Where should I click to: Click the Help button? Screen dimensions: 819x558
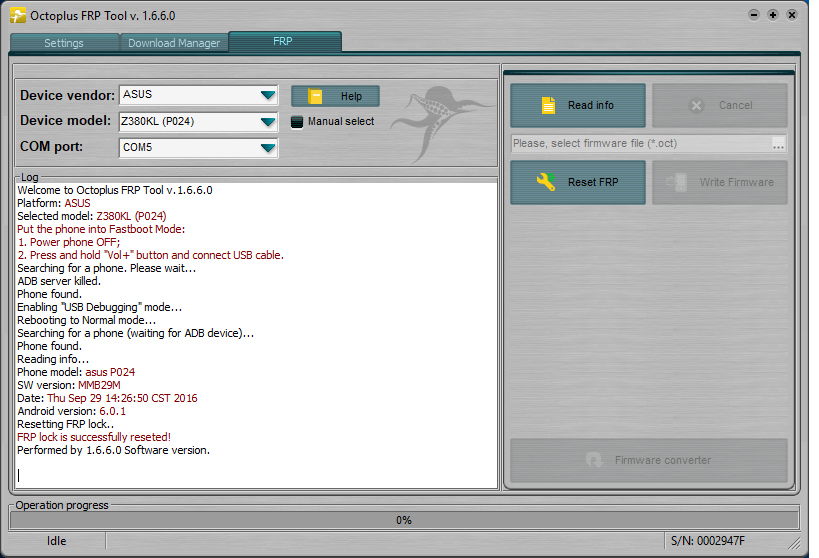(335, 96)
